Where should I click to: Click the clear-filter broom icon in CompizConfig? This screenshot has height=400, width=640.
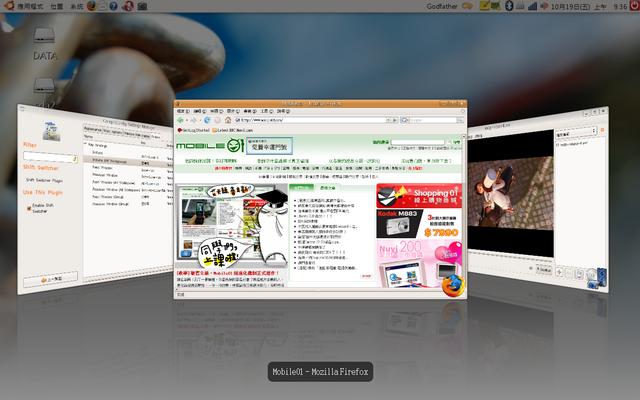click(x=74, y=159)
